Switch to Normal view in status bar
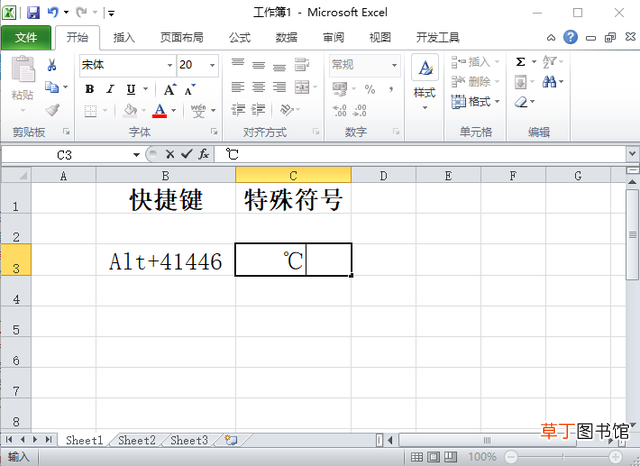The image size is (640, 466). [x=417, y=457]
